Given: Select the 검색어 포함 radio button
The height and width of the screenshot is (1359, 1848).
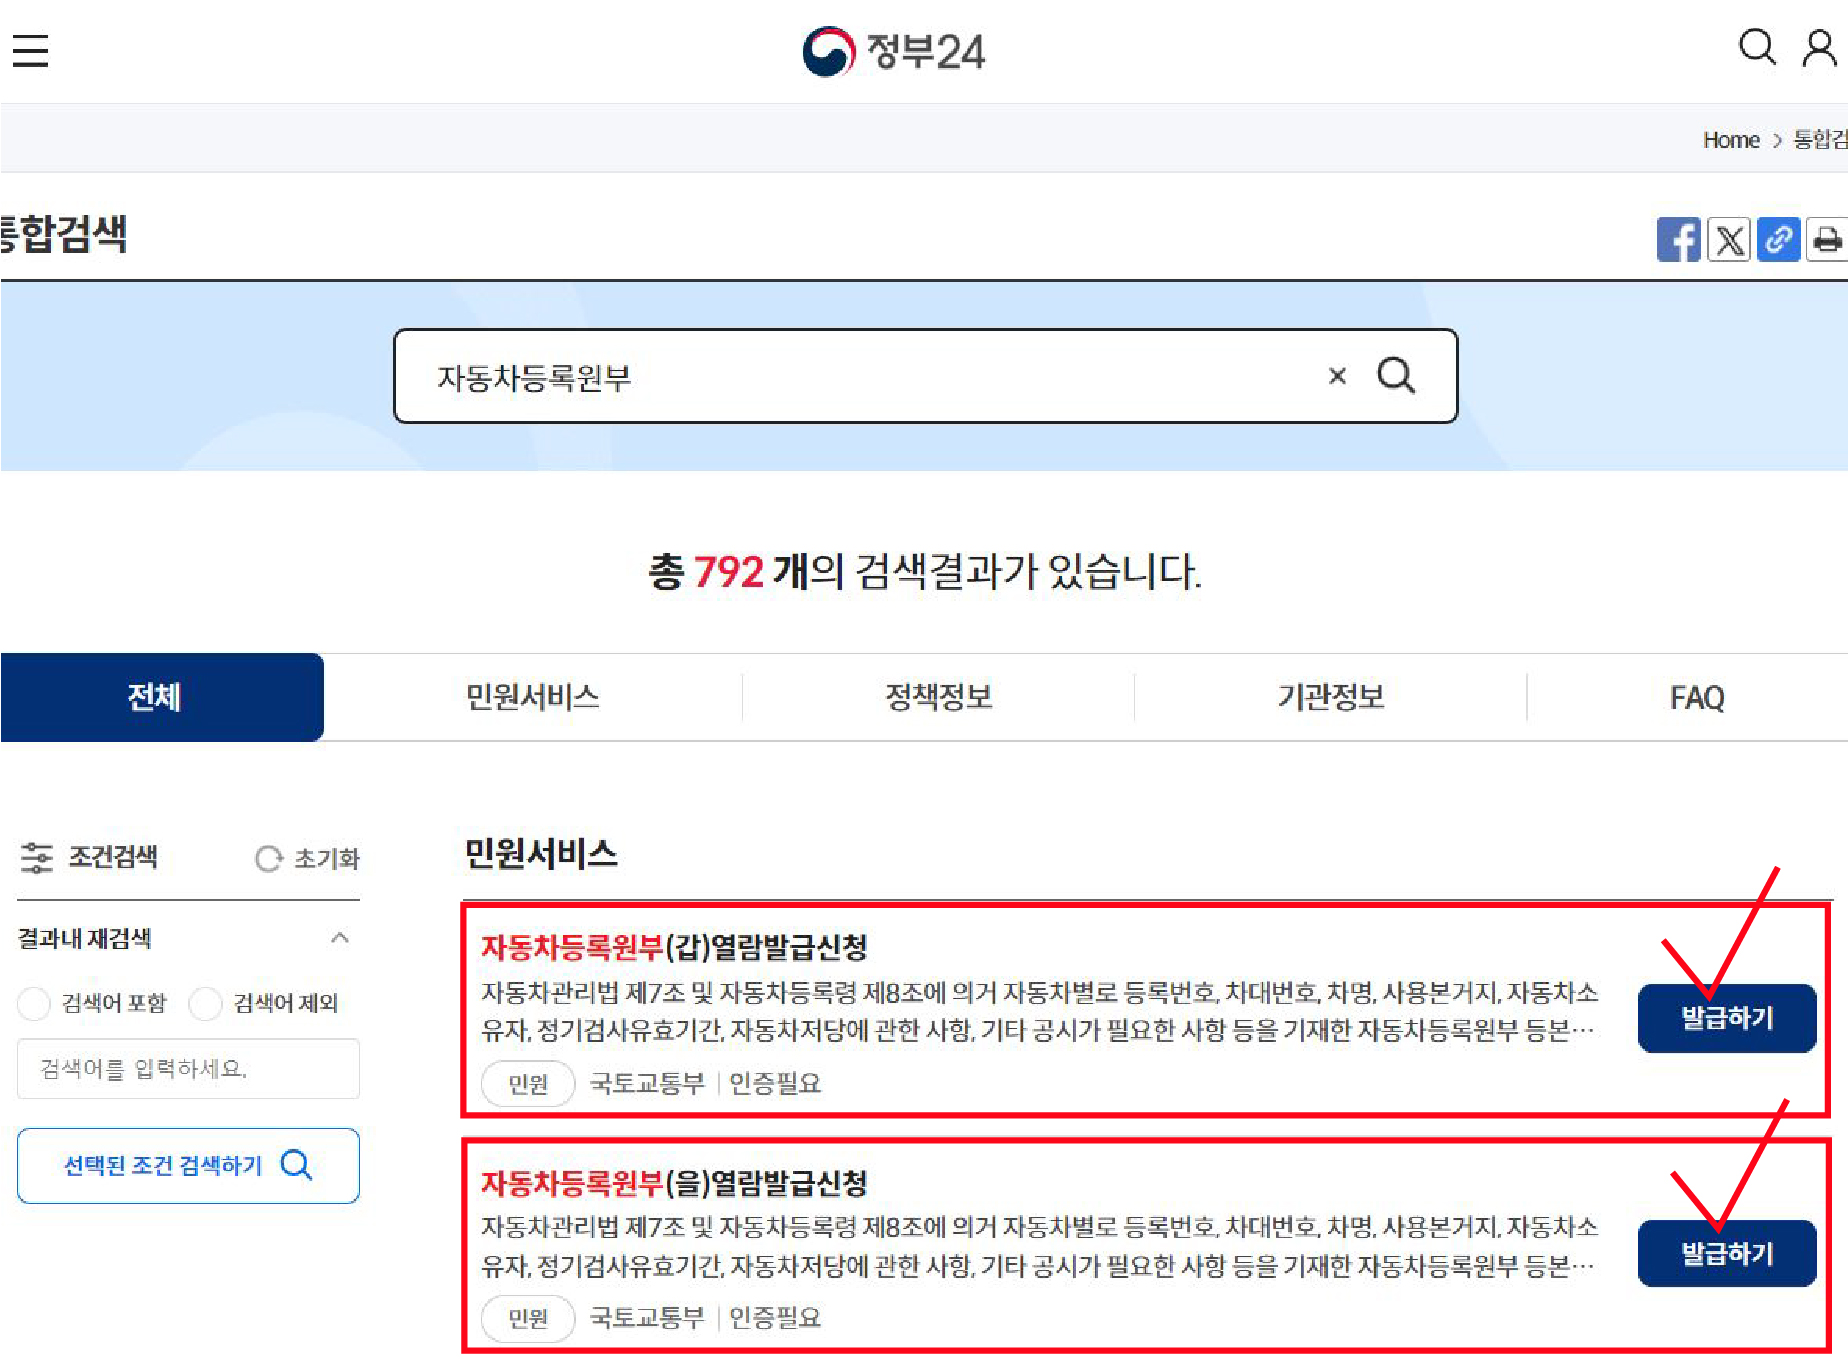Looking at the screenshot, I should (34, 1003).
